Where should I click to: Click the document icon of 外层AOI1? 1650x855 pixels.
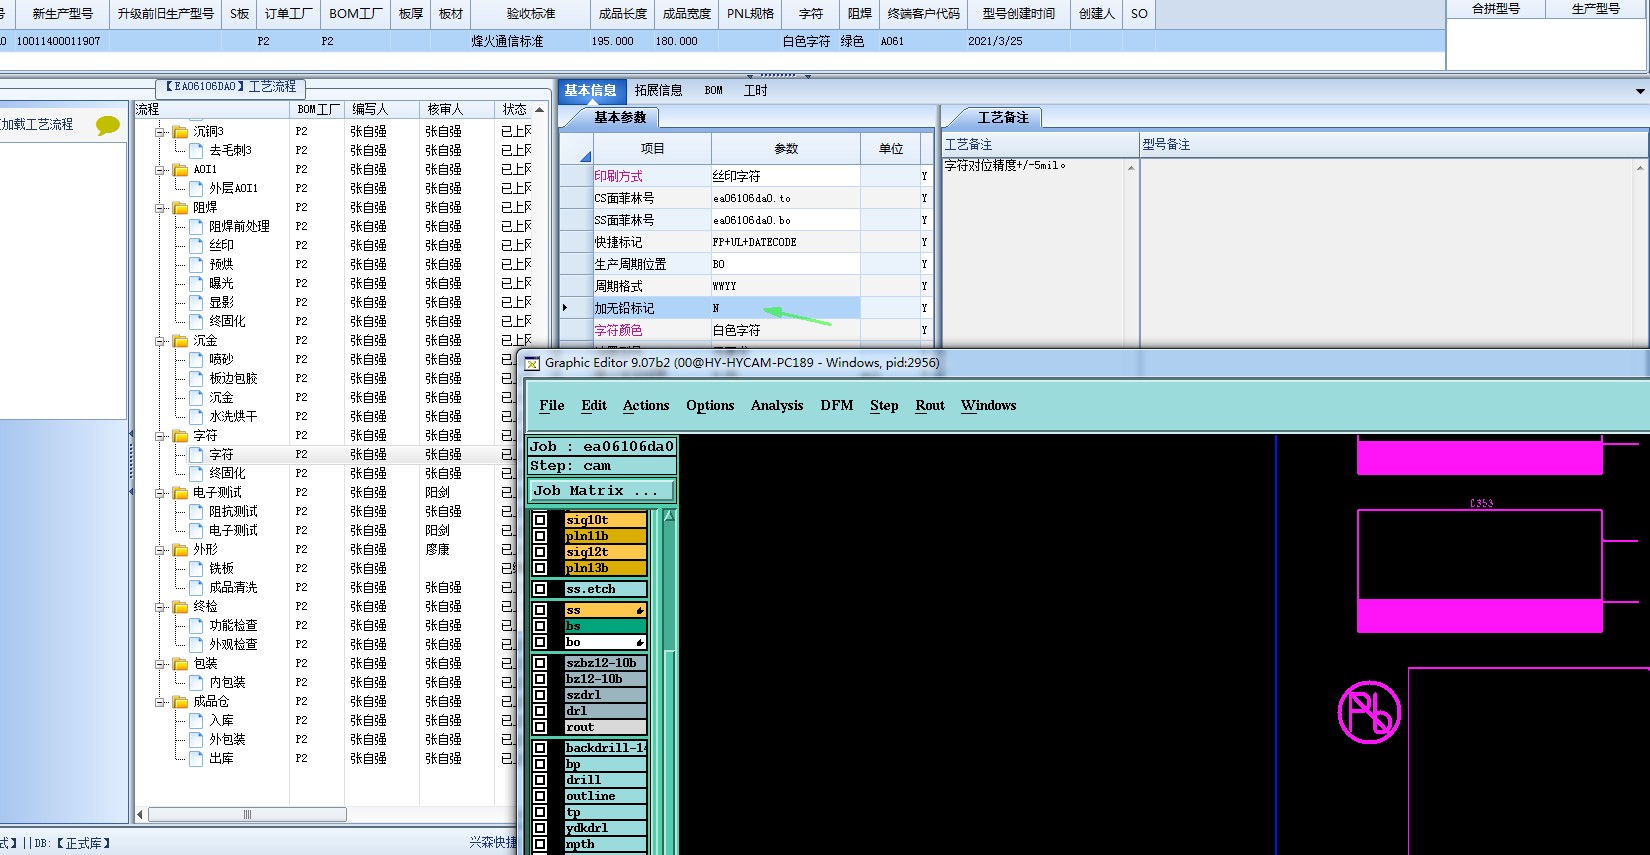click(x=196, y=188)
